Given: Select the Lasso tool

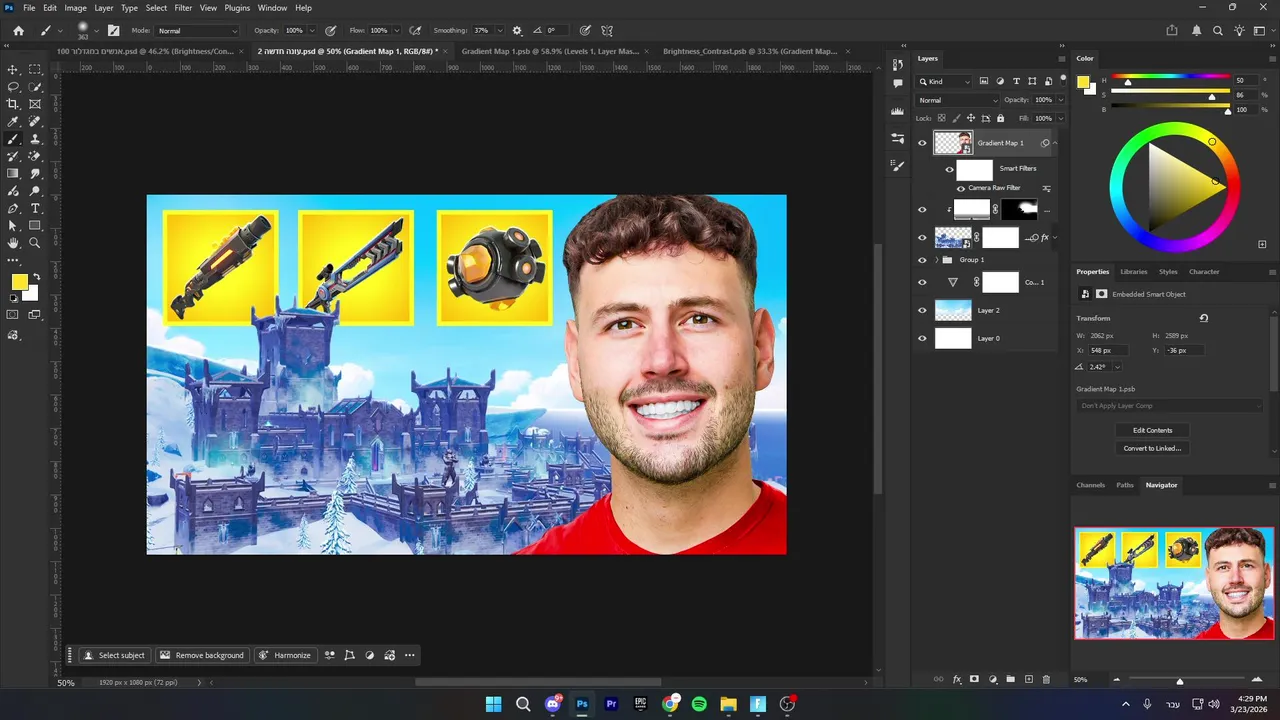Looking at the screenshot, I should [x=13, y=87].
